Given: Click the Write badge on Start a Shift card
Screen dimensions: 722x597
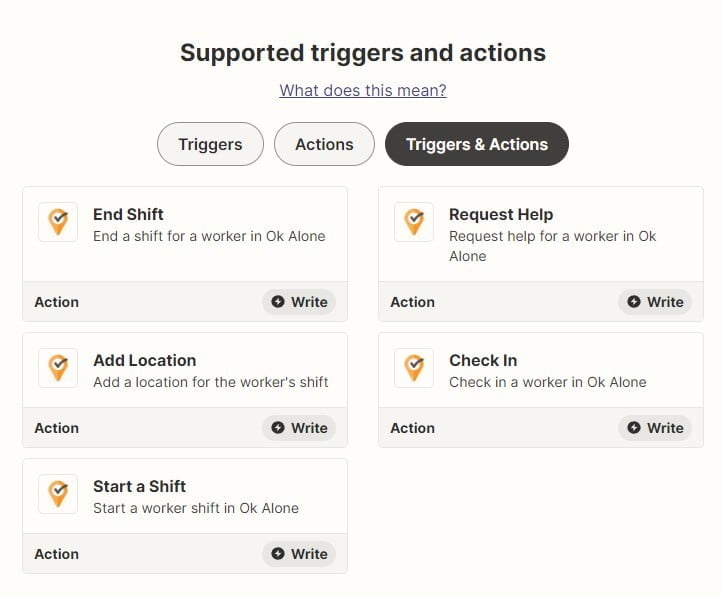Looking at the screenshot, I should click(299, 554).
